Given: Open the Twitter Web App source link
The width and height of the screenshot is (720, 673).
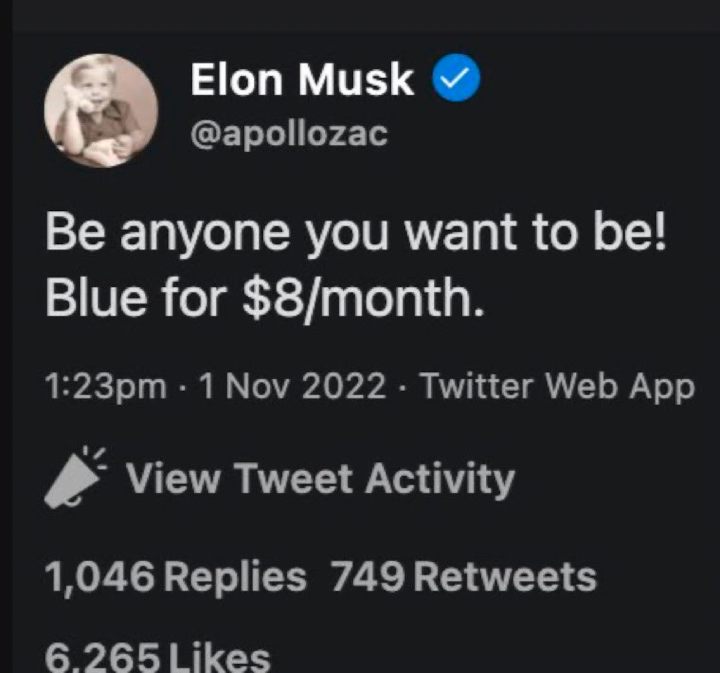Looking at the screenshot, I should (x=557, y=388).
